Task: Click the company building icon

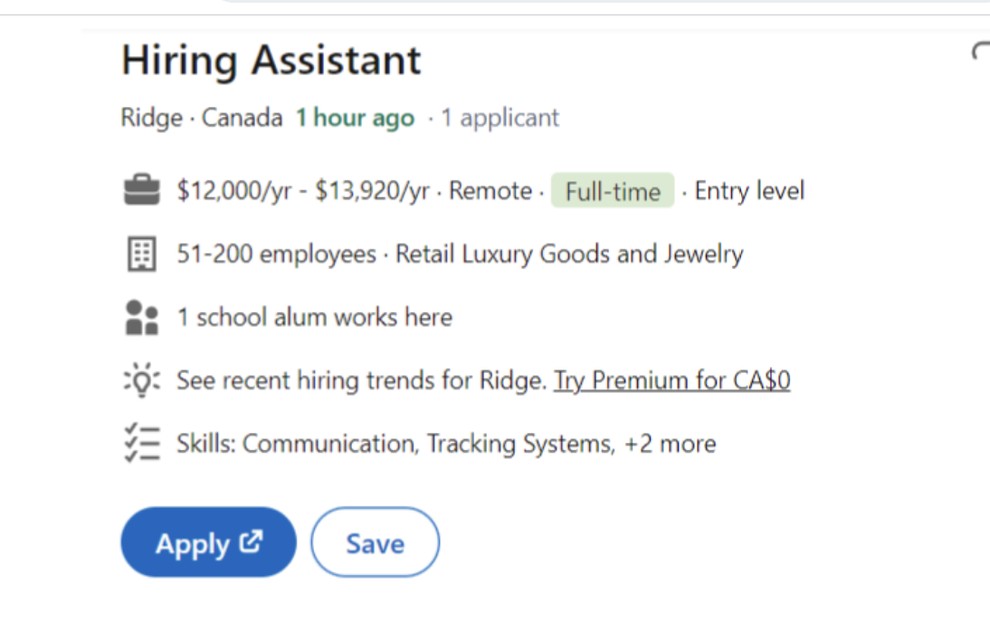Action: (x=142, y=253)
